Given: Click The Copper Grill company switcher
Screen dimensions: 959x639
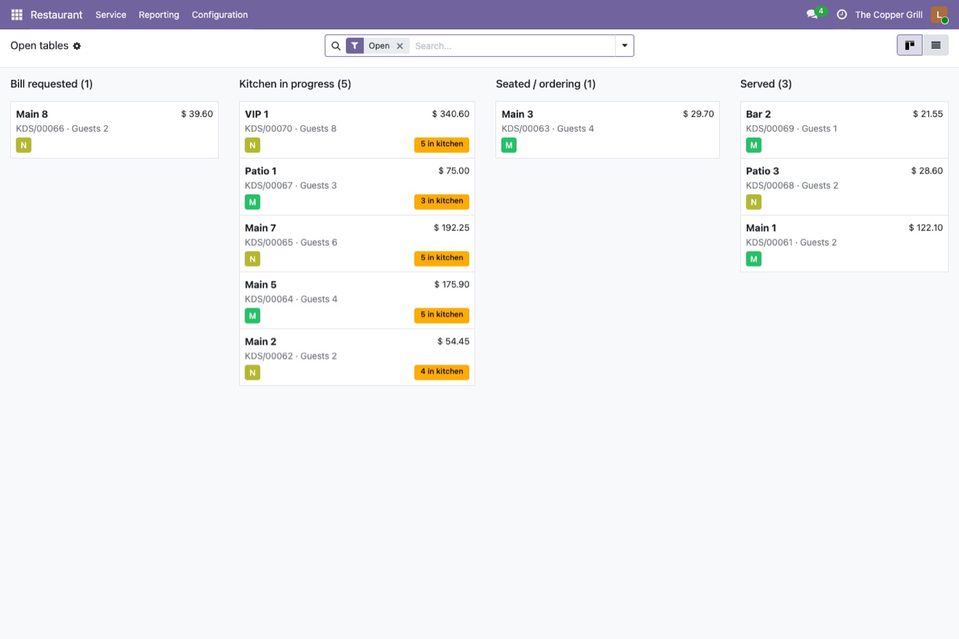Looking at the screenshot, I should pyautogui.click(x=889, y=15).
